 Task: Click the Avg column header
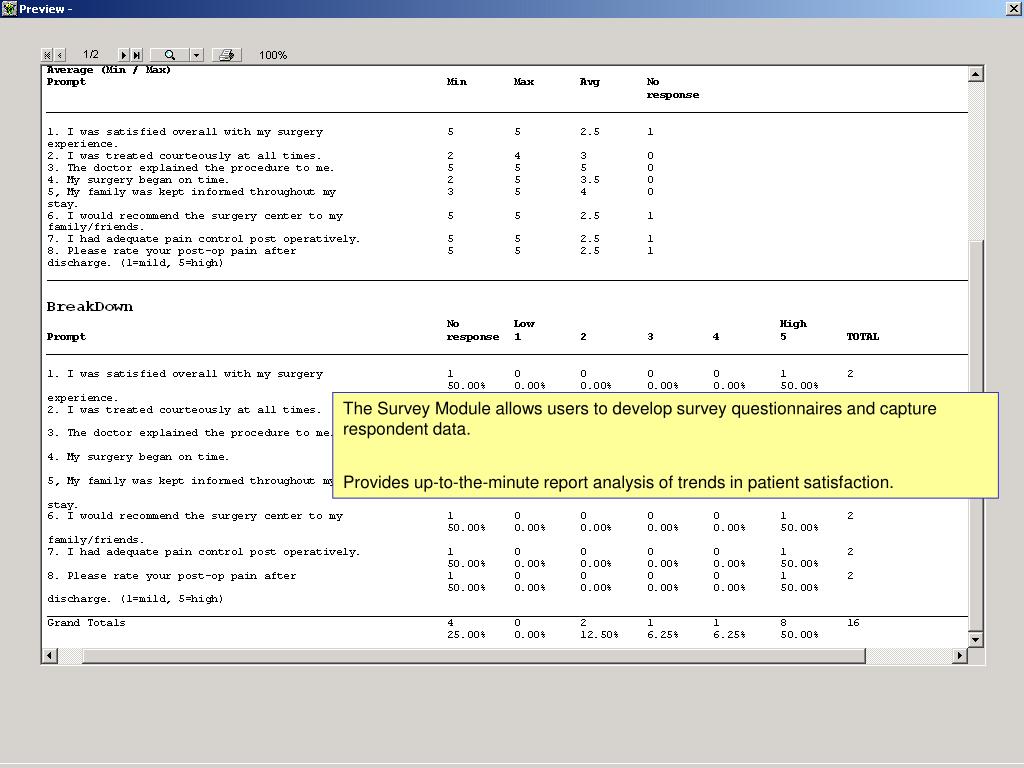click(590, 82)
